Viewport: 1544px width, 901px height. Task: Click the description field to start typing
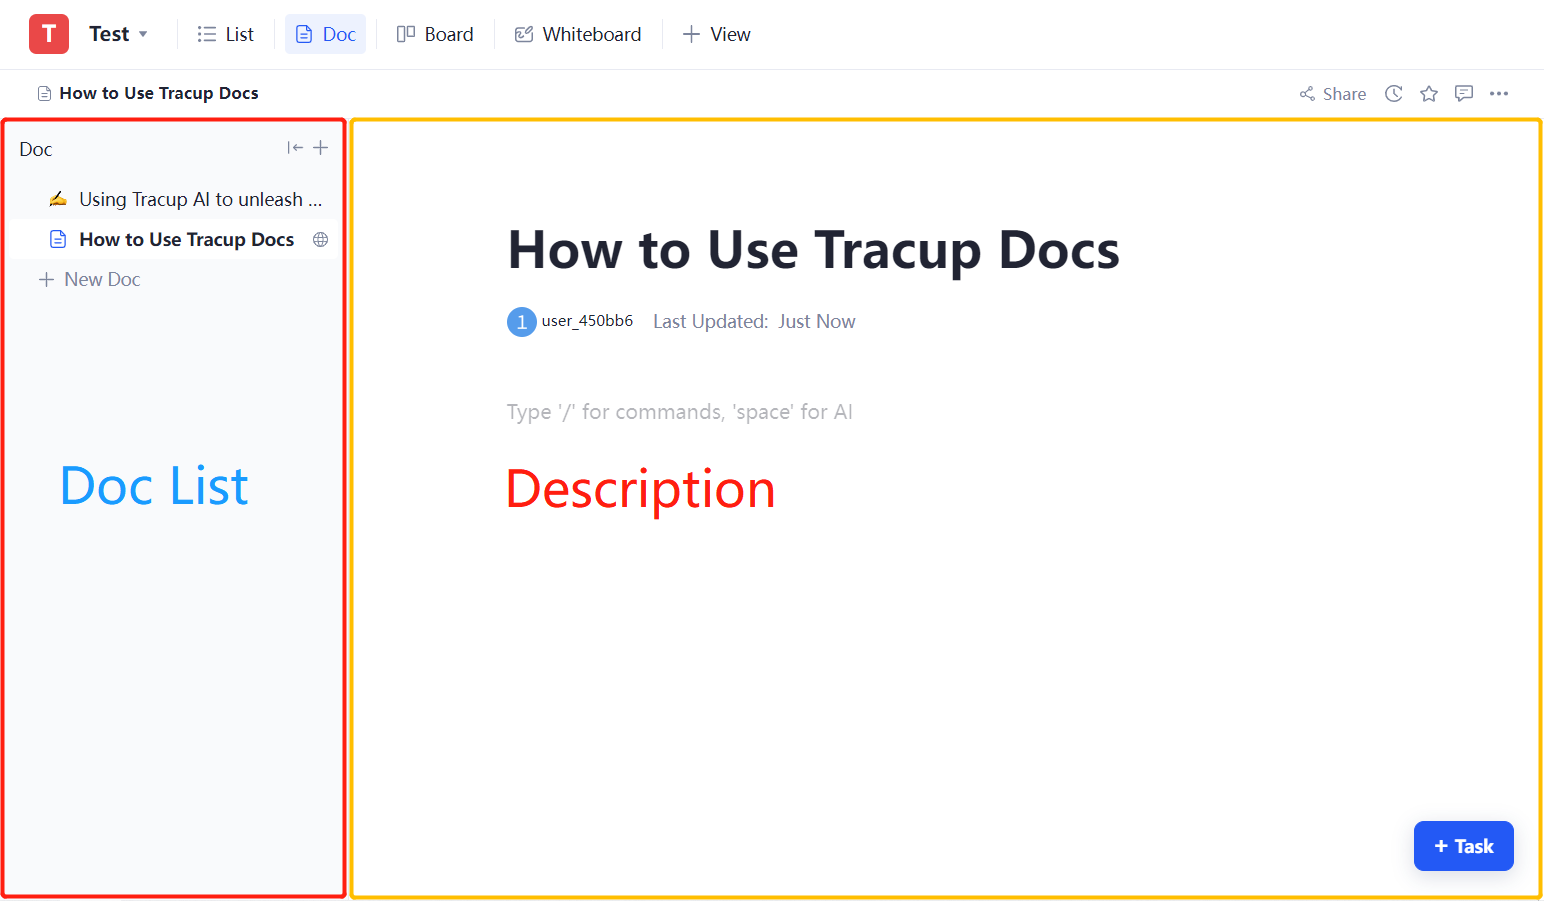point(679,411)
